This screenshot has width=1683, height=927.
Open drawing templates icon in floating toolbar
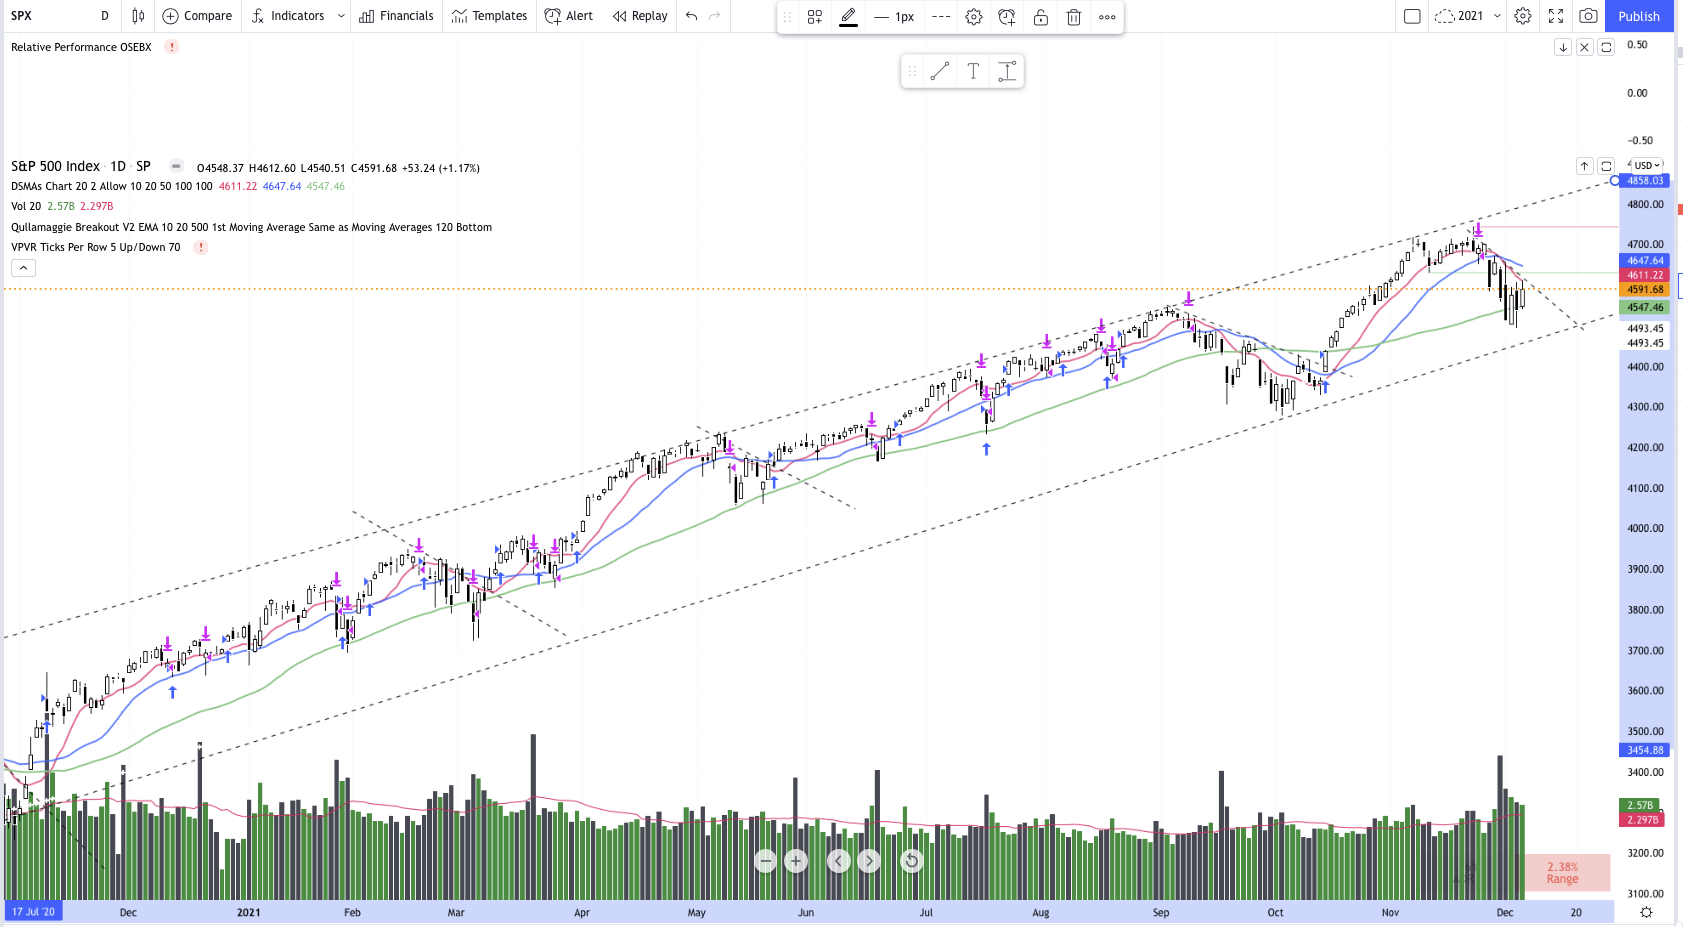[815, 17]
